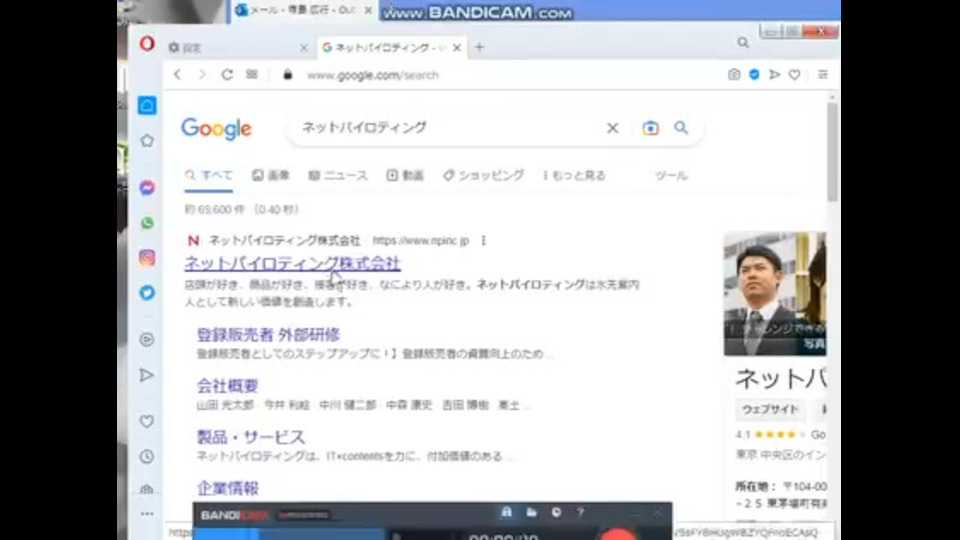Open Twitter in the sidebar
The width and height of the screenshot is (960, 540).
tap(147, 293)
